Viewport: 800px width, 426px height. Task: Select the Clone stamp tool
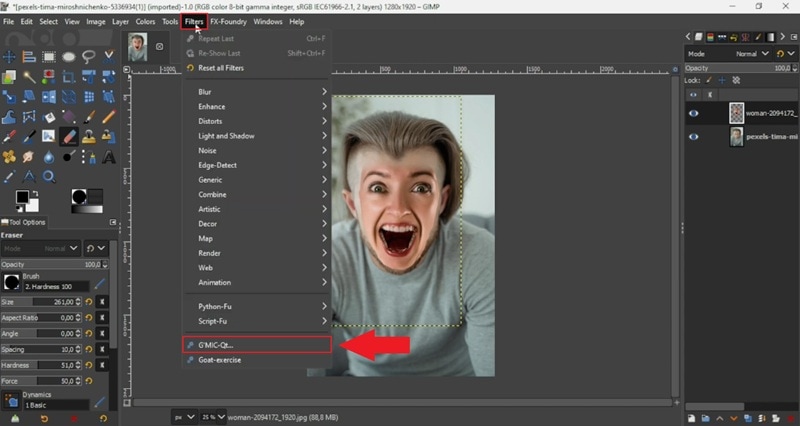(x=89, y=137)
